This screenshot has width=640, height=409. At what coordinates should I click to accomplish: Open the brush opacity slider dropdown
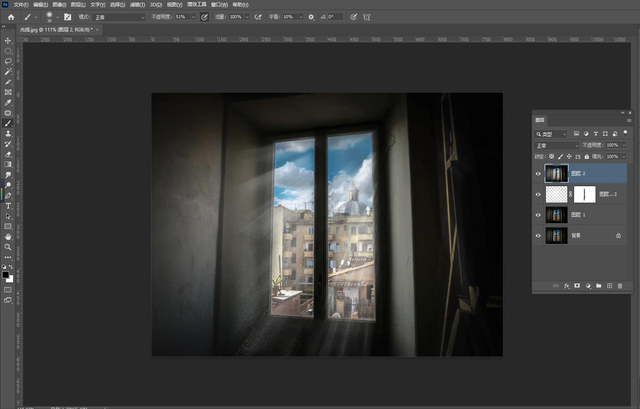point(193,17)
